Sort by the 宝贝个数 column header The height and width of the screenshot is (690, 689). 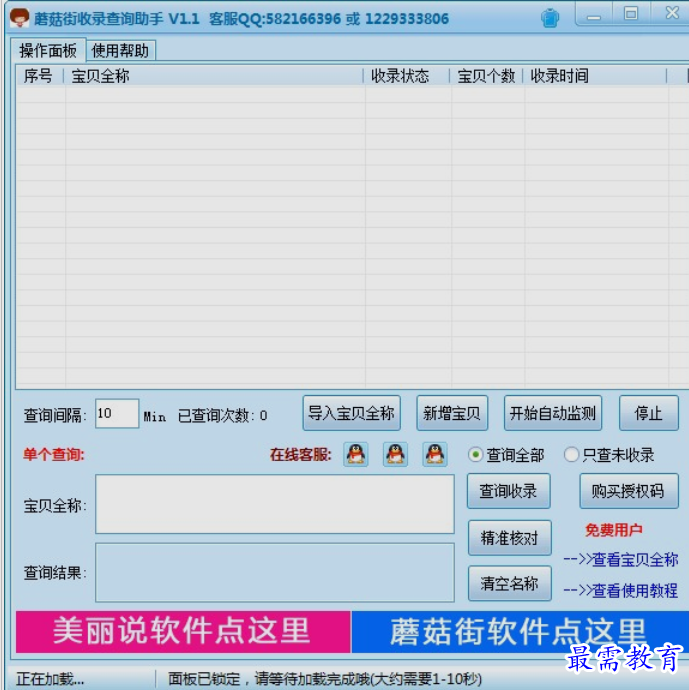tap(487, 76)
